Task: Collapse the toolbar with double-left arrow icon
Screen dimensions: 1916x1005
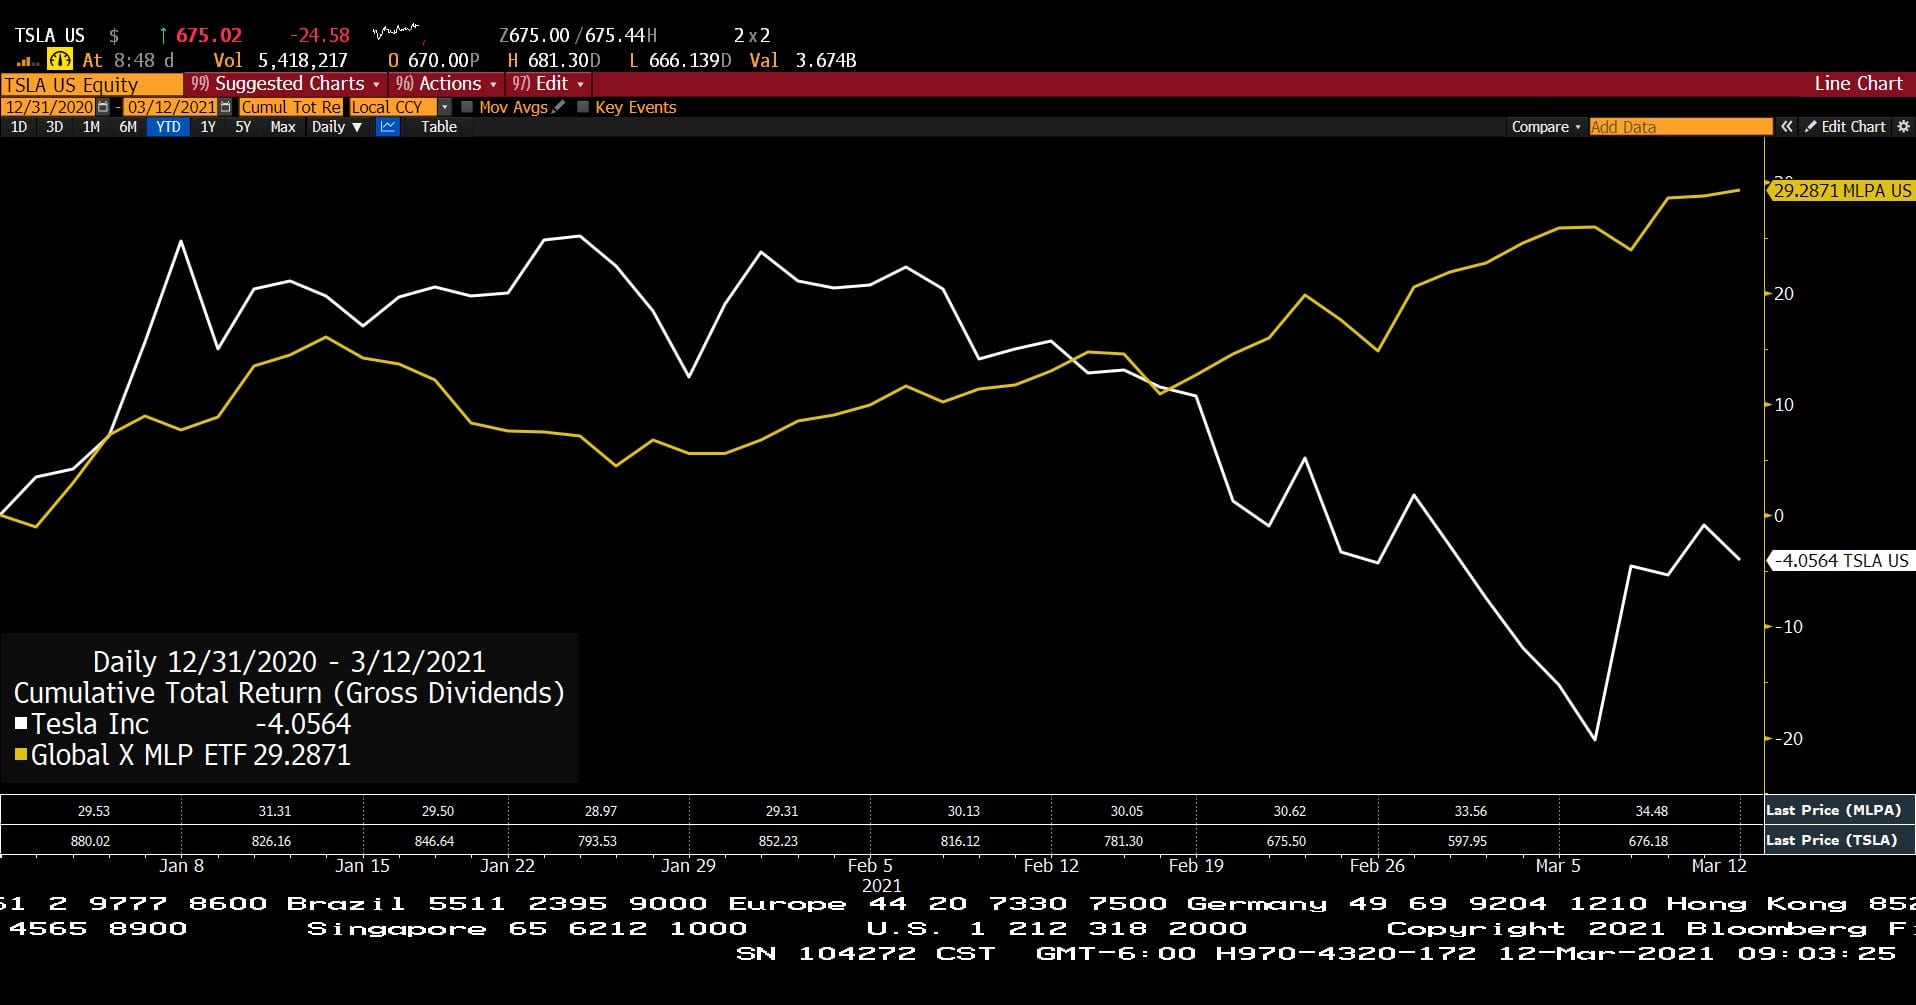Action: 1786,127
